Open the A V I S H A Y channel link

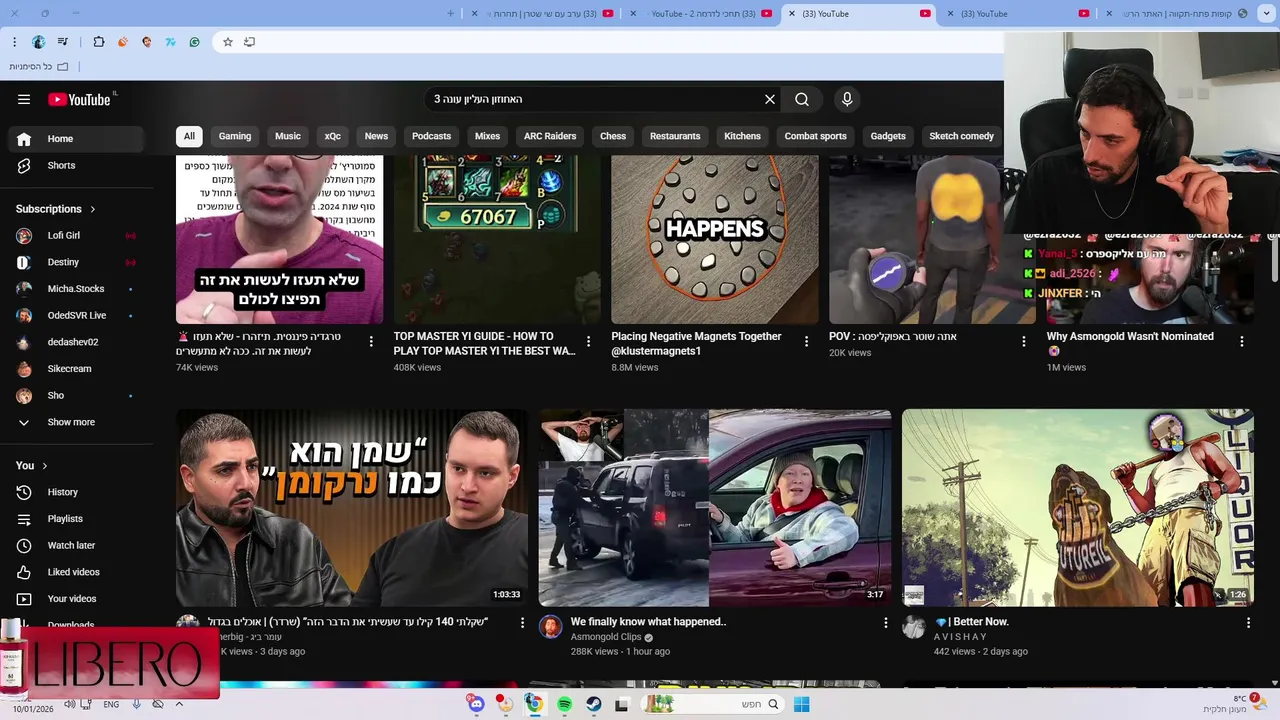(x=960, y=637)
